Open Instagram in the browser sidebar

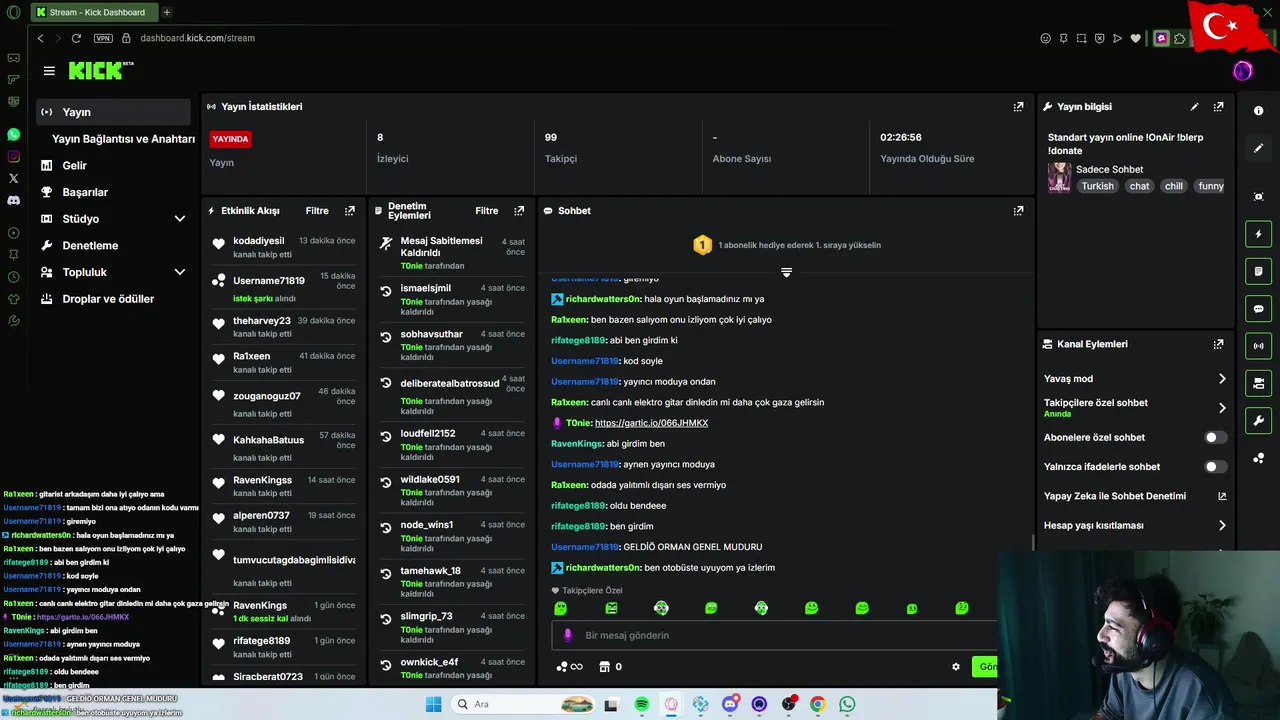[x=13, y=156]
